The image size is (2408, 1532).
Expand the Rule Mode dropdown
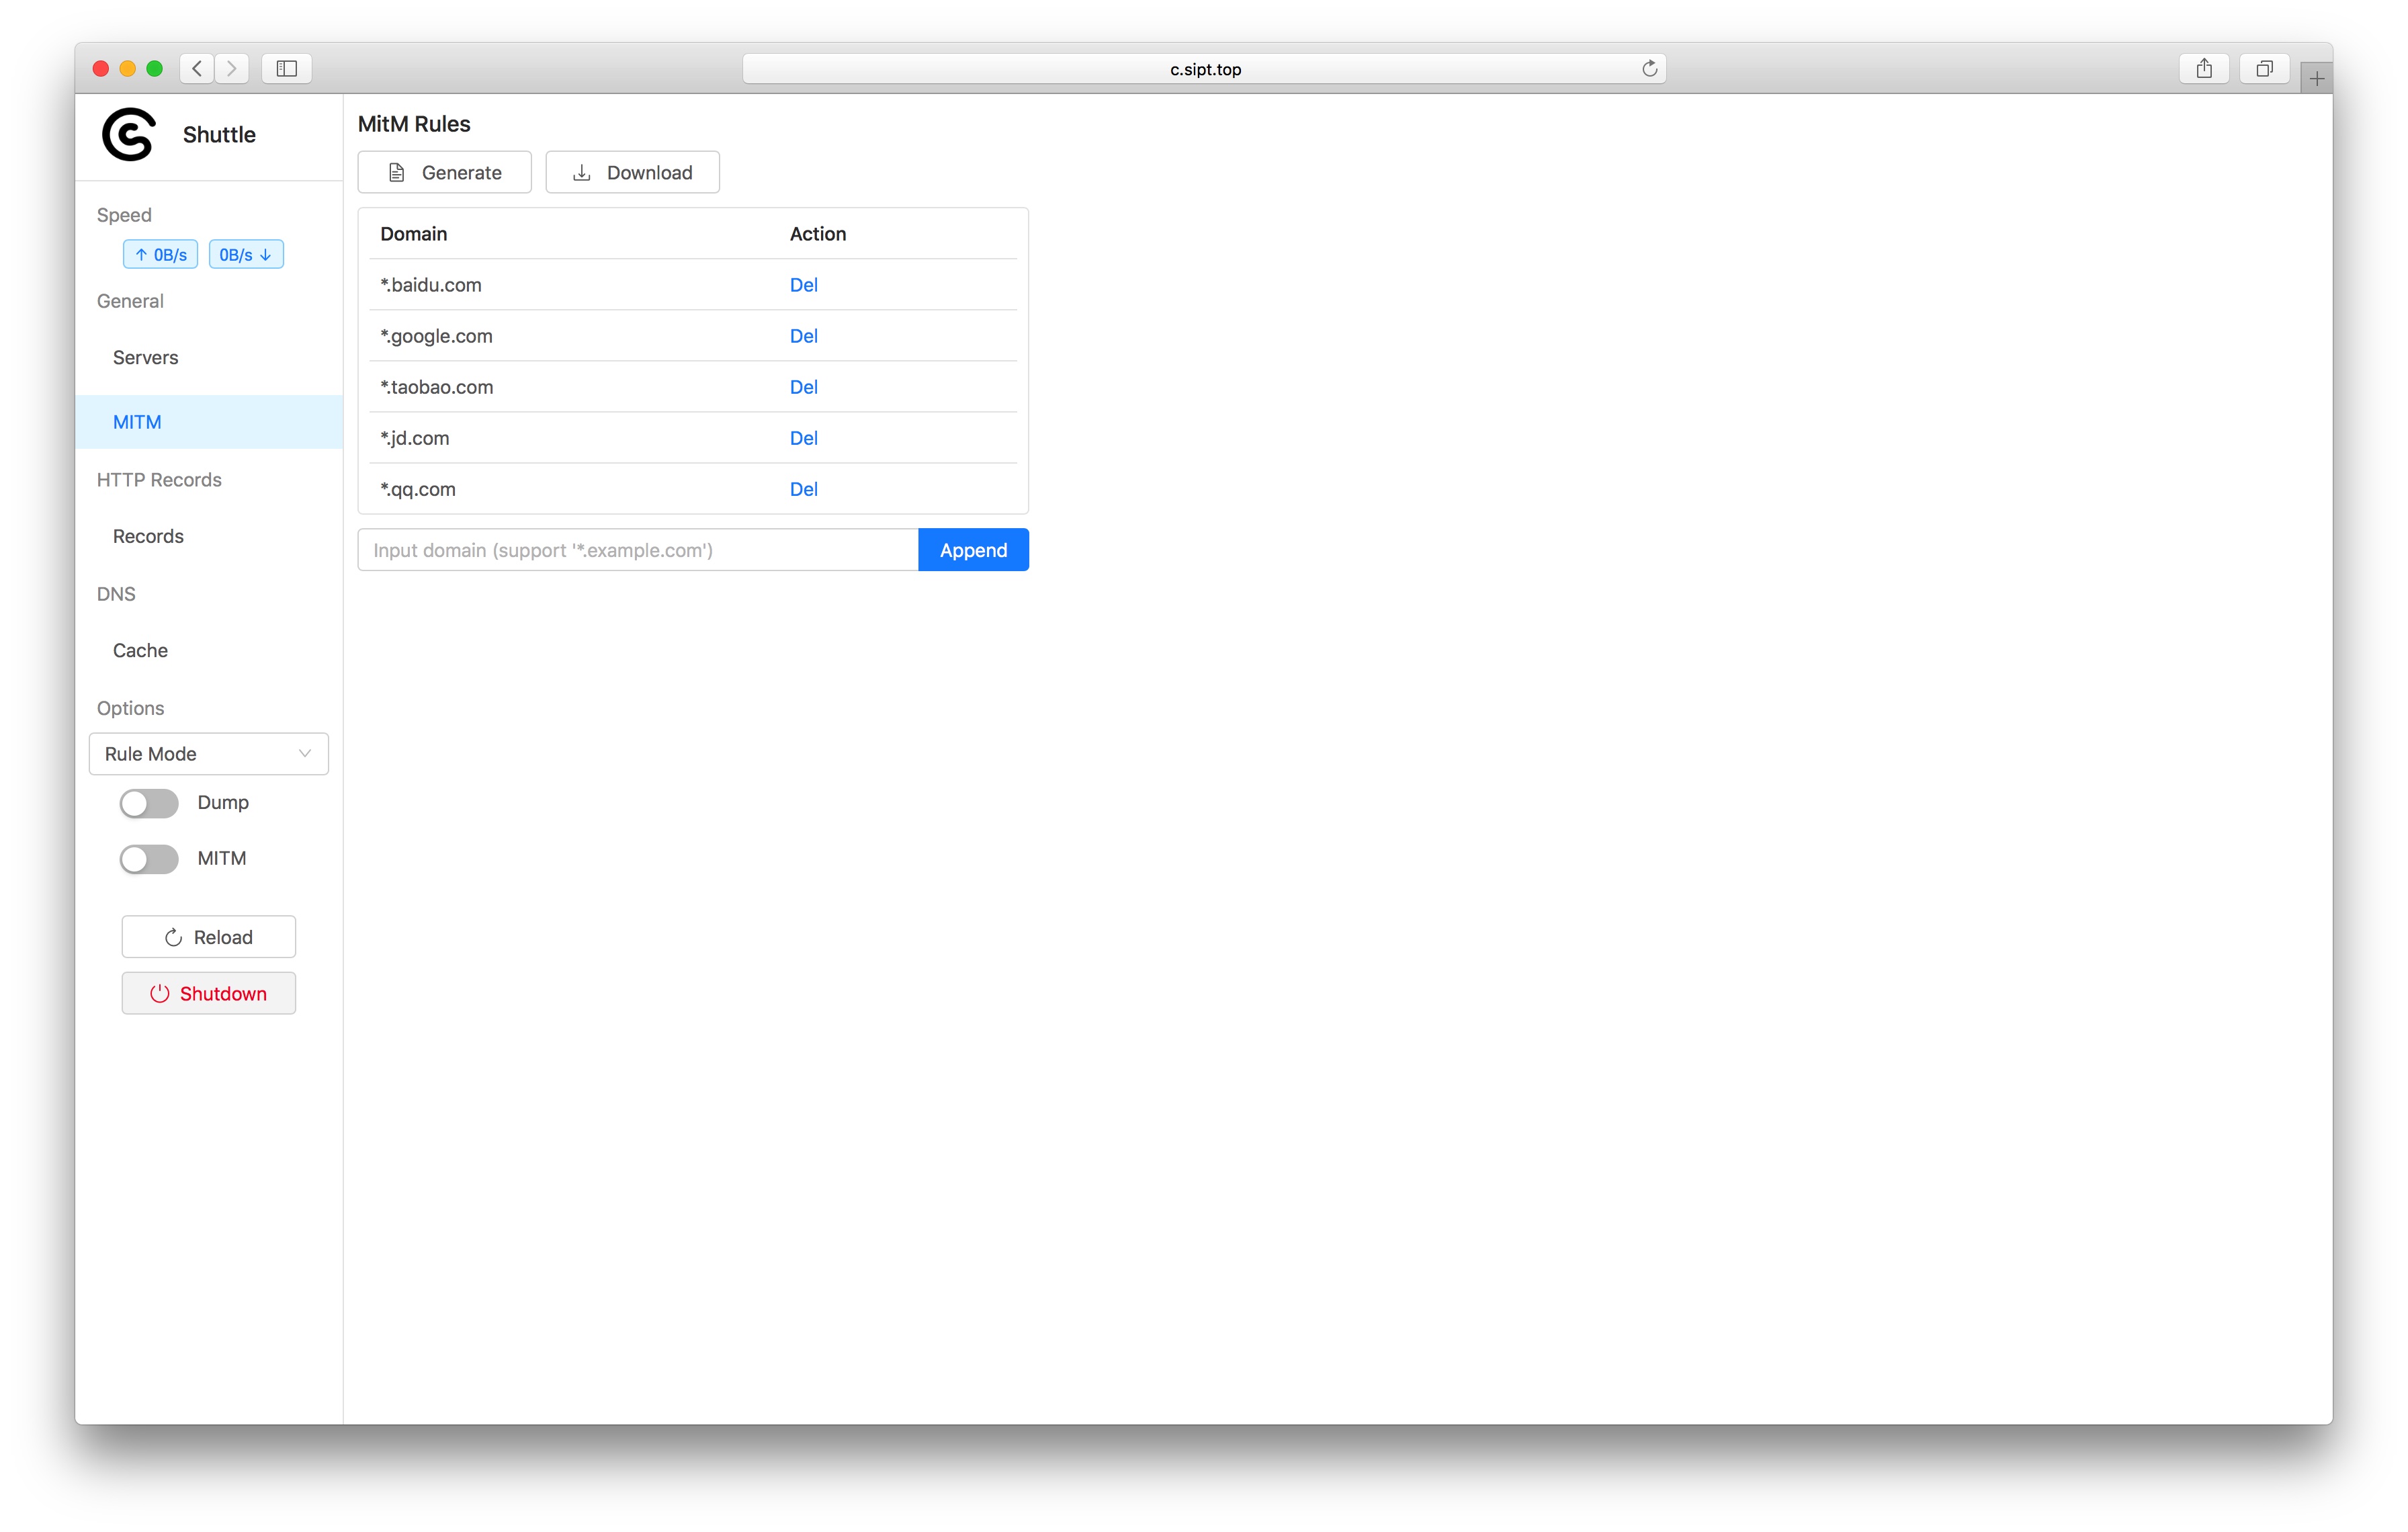pos(207,753)
